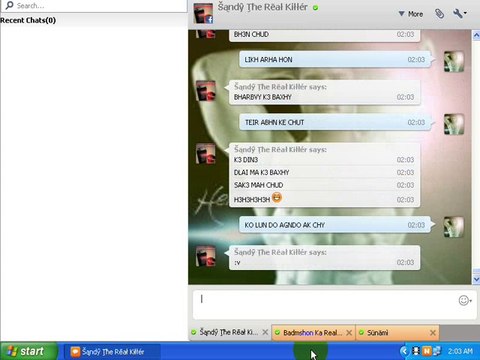
Task: Close the Sunami chat tab
Action: tap(433, 333)
